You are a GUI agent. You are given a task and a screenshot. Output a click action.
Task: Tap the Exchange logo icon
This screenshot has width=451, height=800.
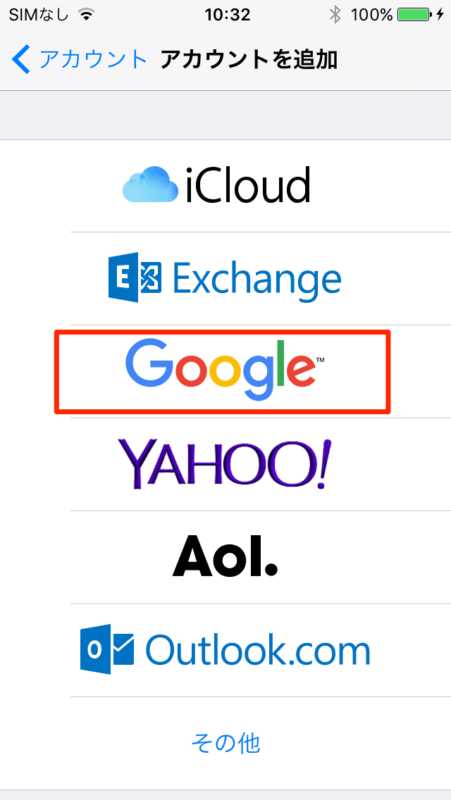coord(135,277)
